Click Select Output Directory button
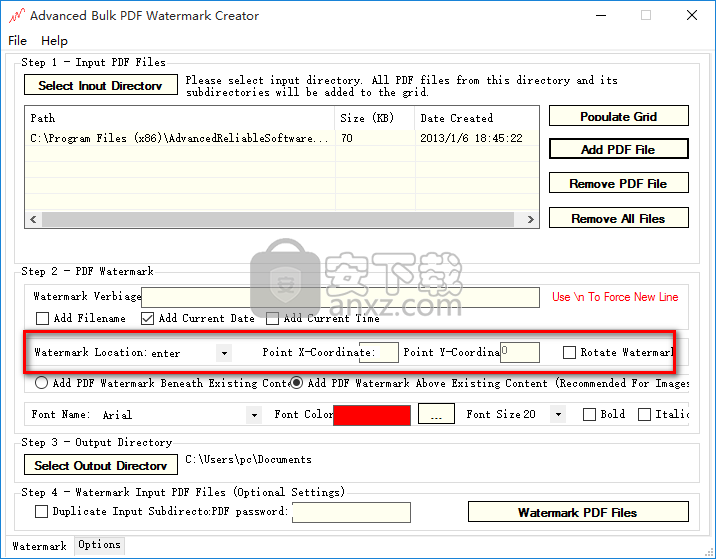This screenshot has width=716, height=559. pyautogui.click(x=100, y=464)
